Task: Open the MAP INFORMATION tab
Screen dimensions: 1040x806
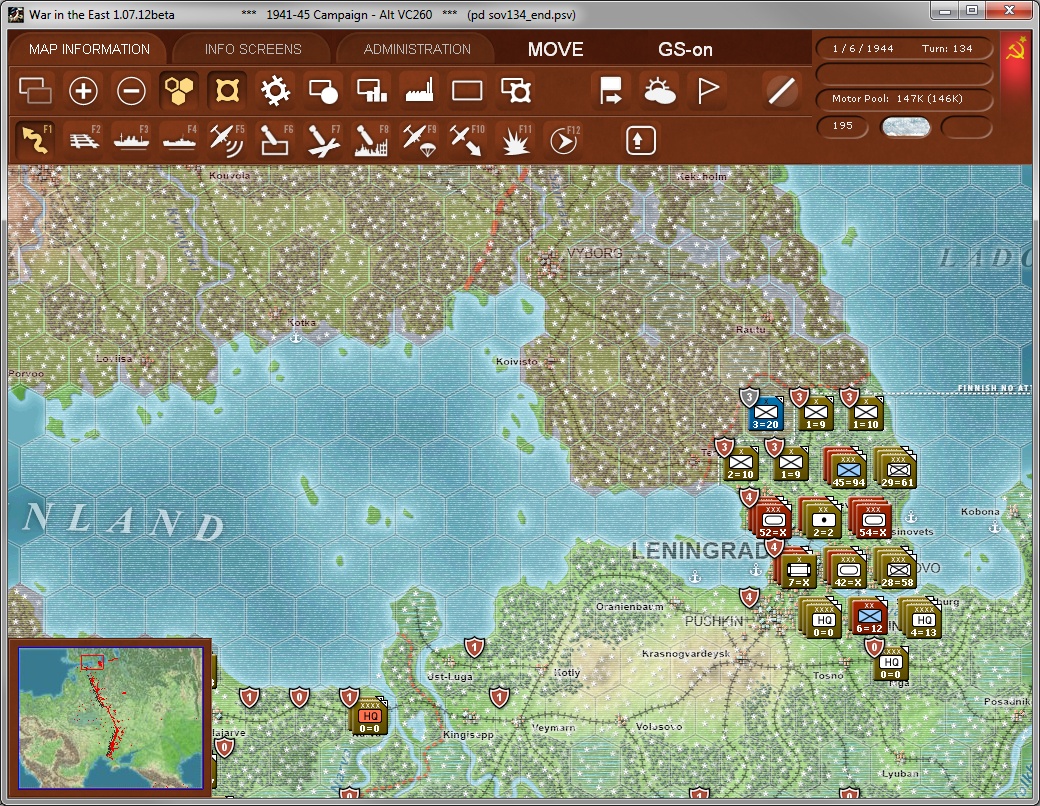Action: tap(90, 49)
